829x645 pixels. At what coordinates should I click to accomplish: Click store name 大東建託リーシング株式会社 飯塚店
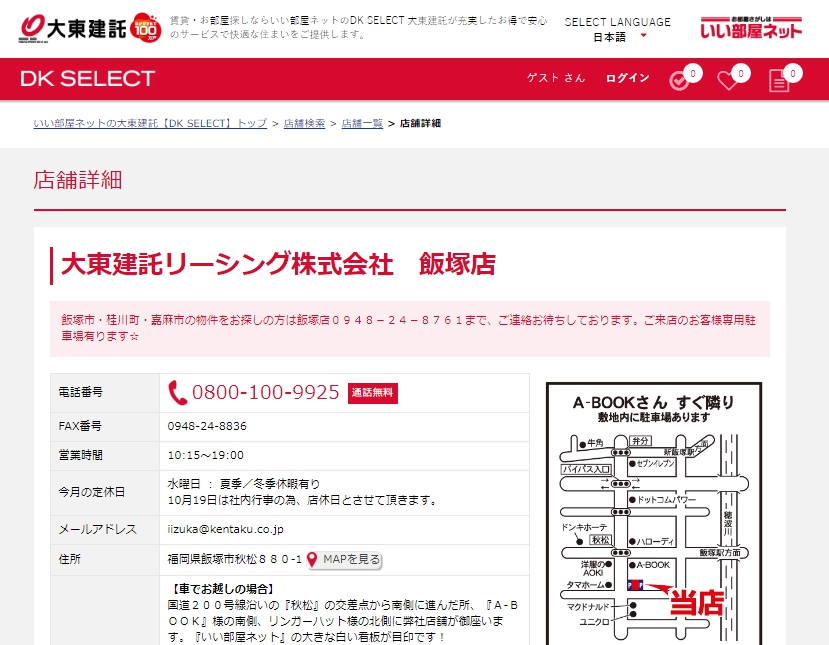279,264
